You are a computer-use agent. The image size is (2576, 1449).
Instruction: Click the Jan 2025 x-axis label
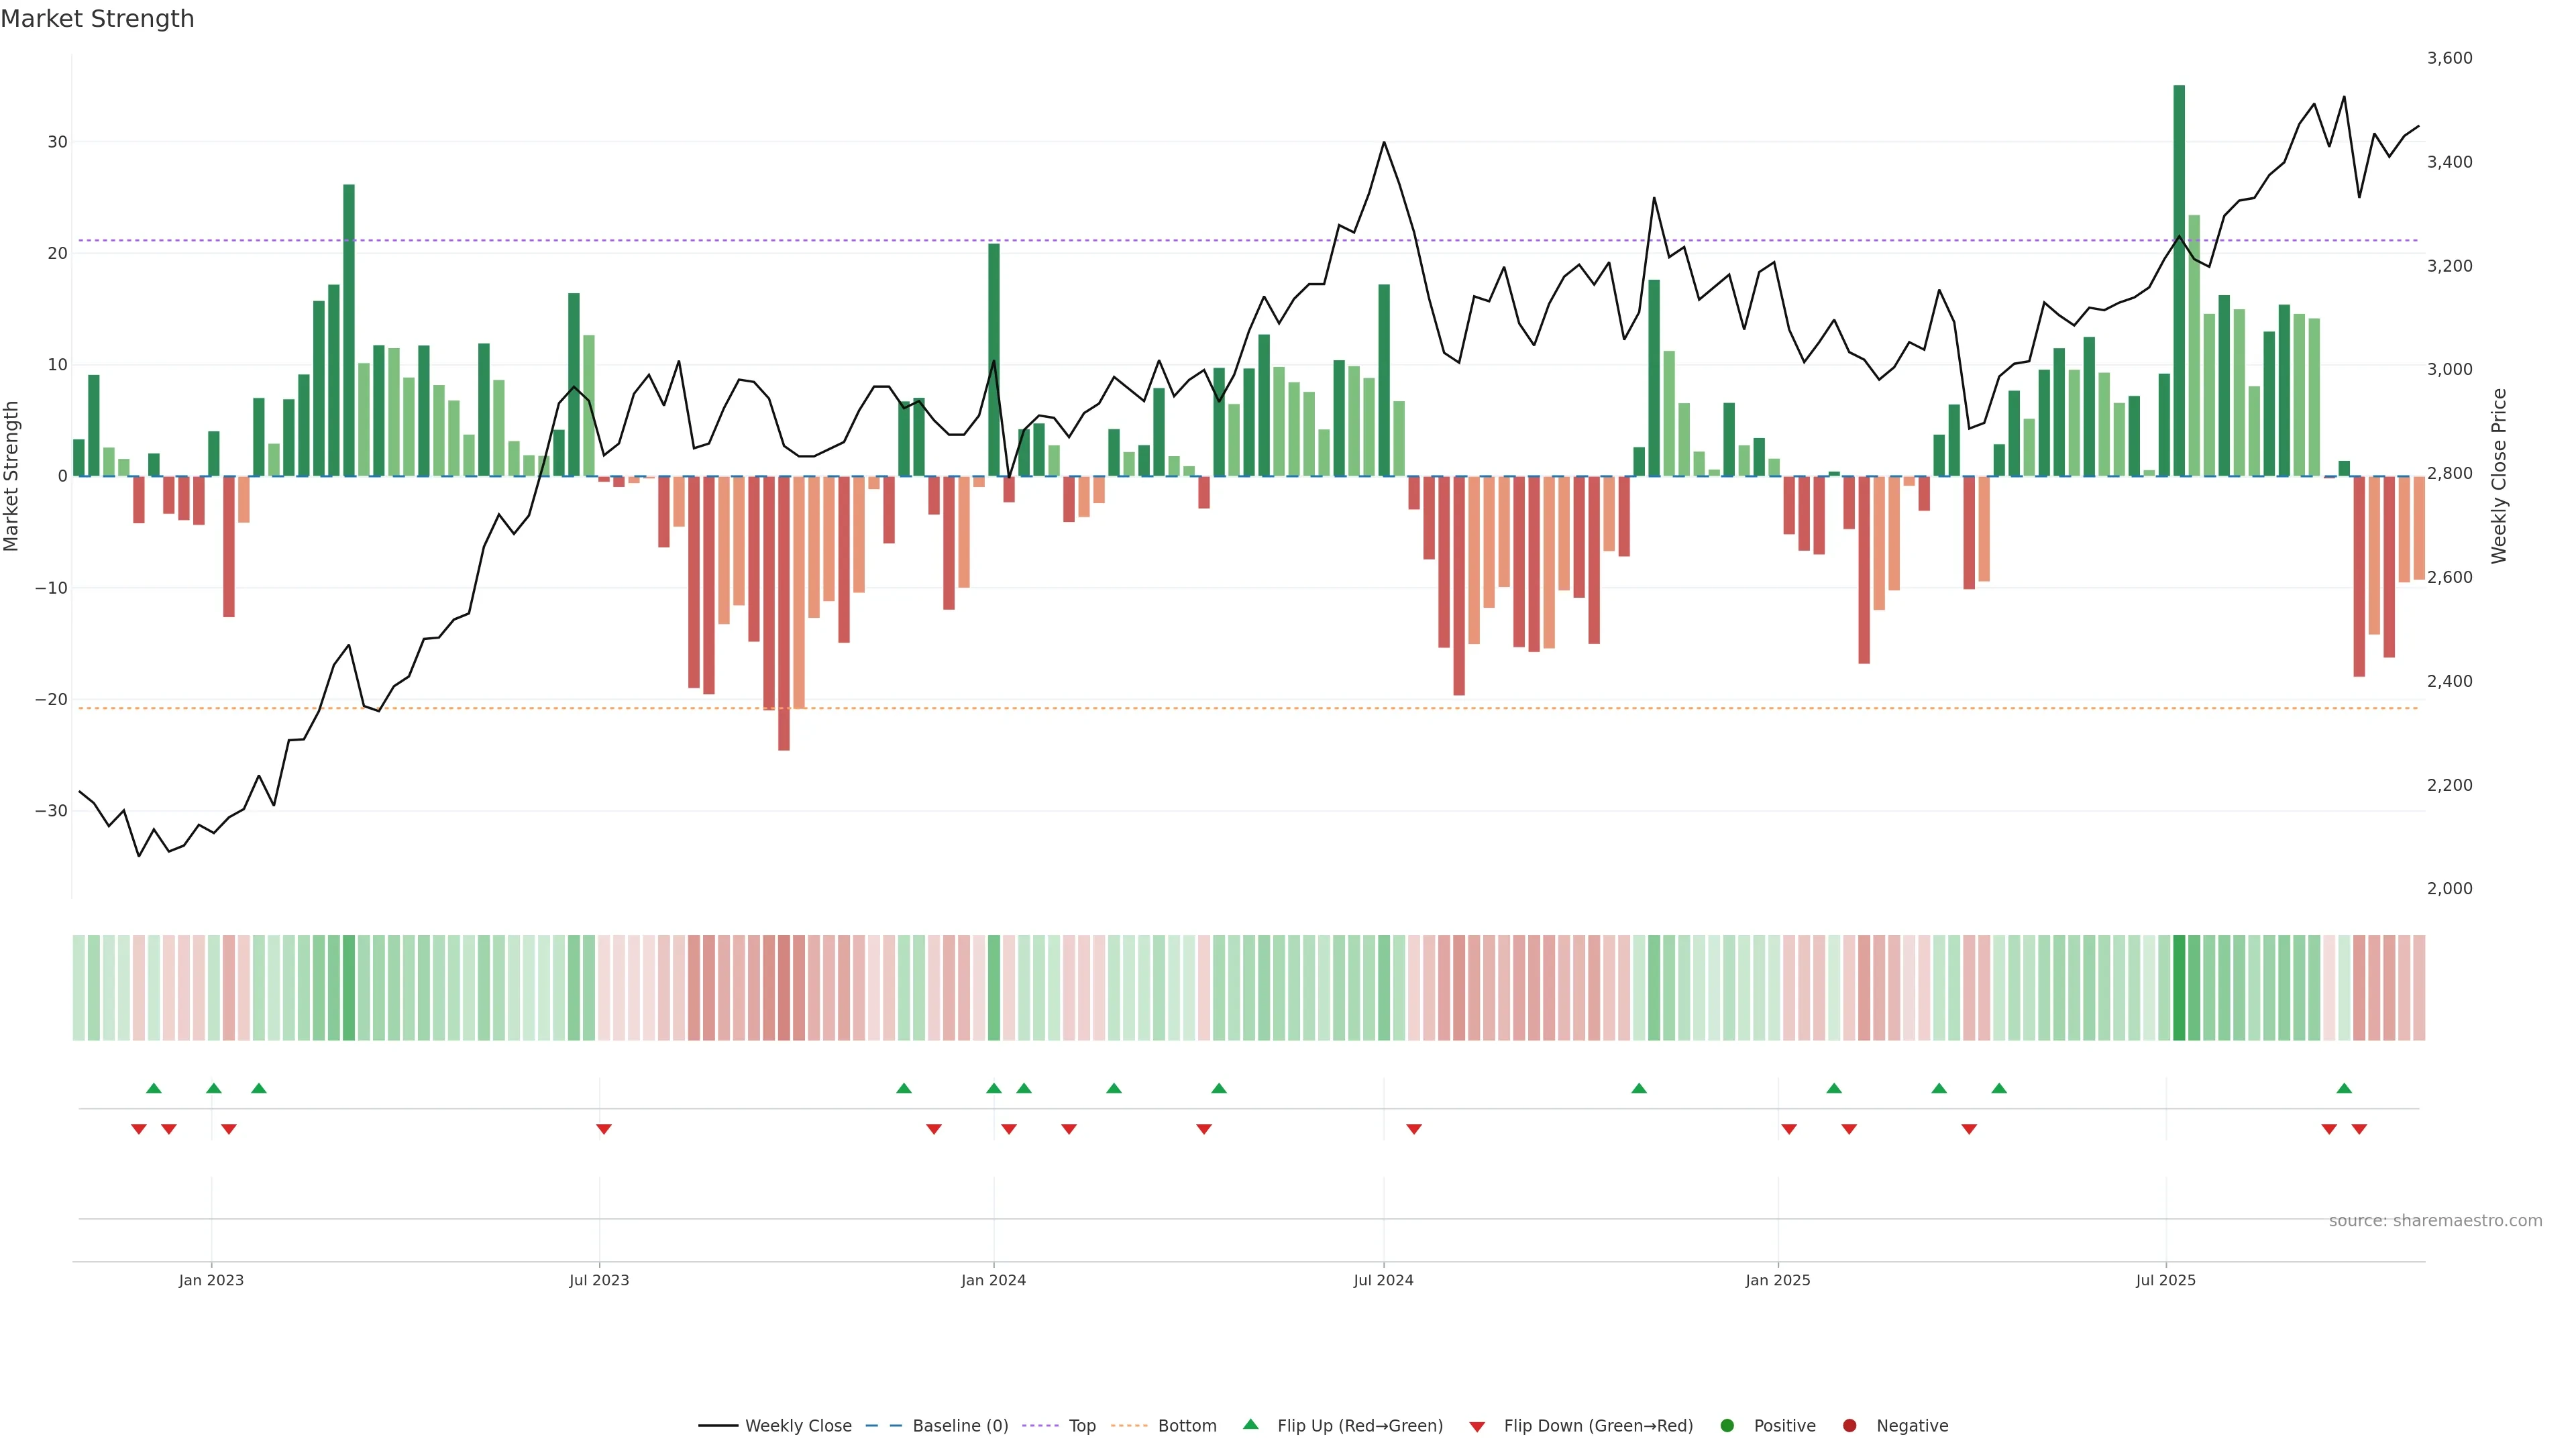tap(1778, 1280)
